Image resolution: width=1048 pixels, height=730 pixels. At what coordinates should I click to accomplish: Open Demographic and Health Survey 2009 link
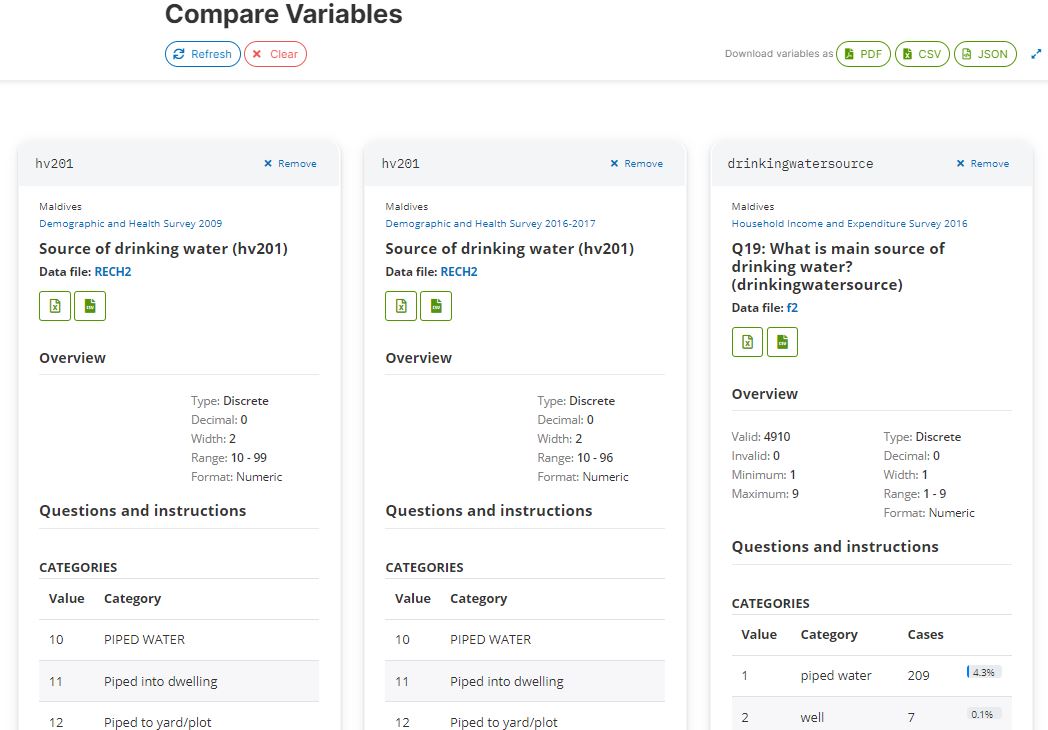click(130, 224)
